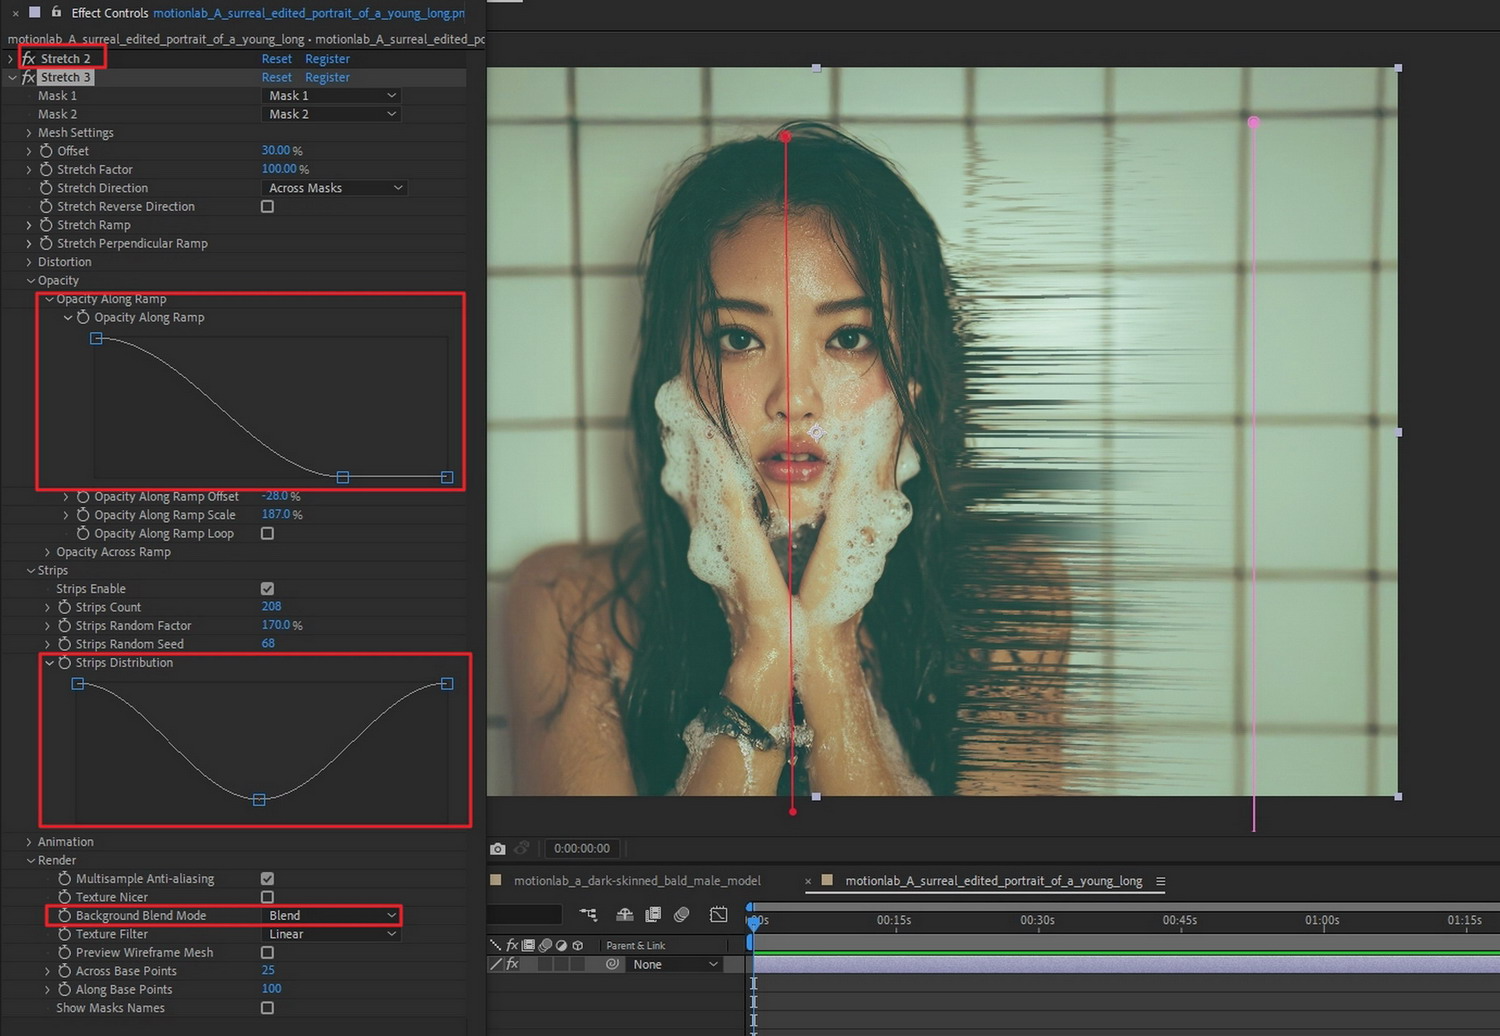The height and width of the screenshot is (1036, 1500).
Task: Click the Opacity Along Ramp Offset stopwatch
Action: 83,497
